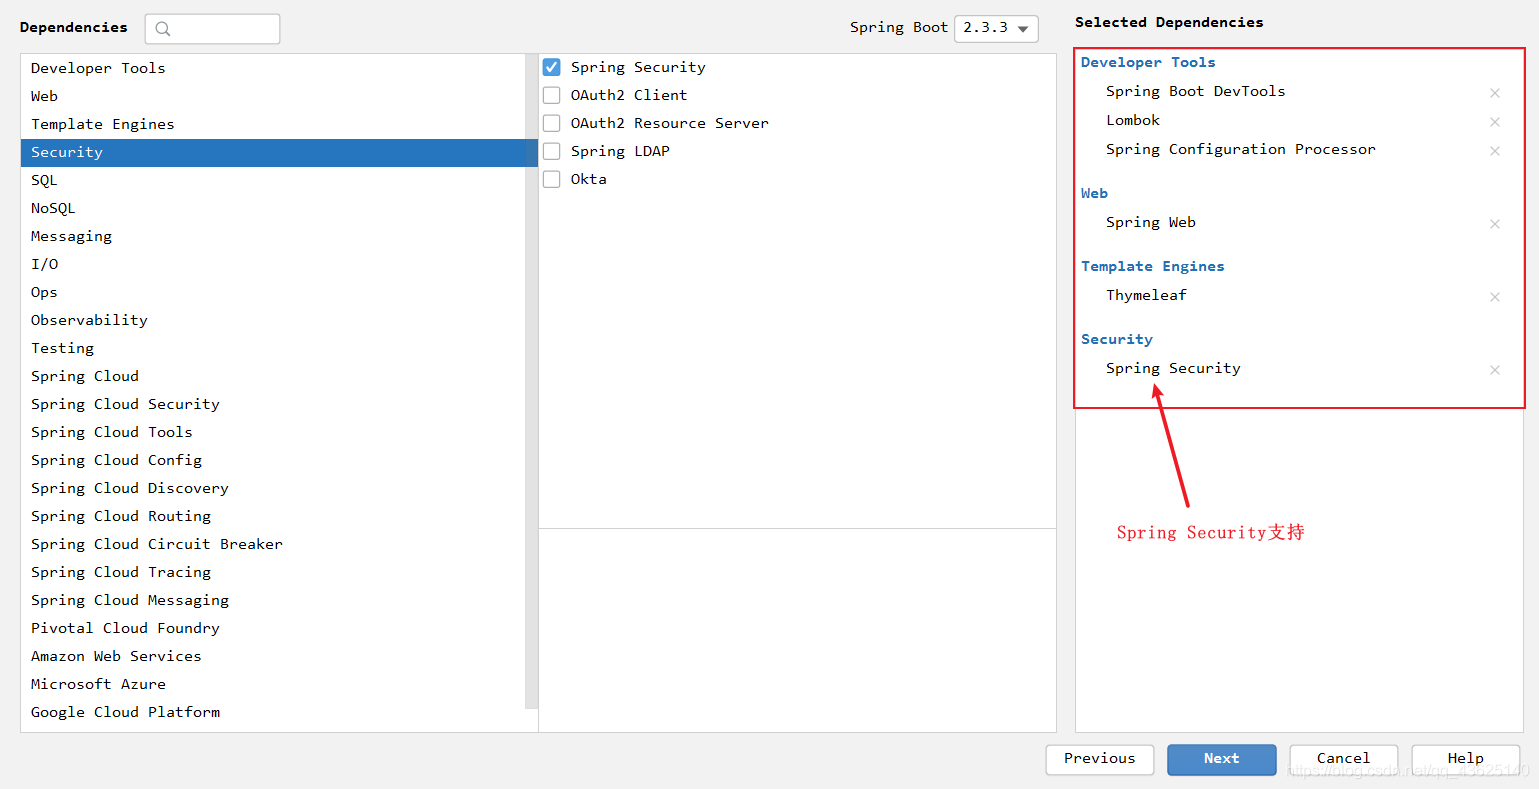This screenshot has width=1539, height=789.
Task: Select the Spring Cloud Routing category
Action: pyautogui.click(x=273, y=516)
